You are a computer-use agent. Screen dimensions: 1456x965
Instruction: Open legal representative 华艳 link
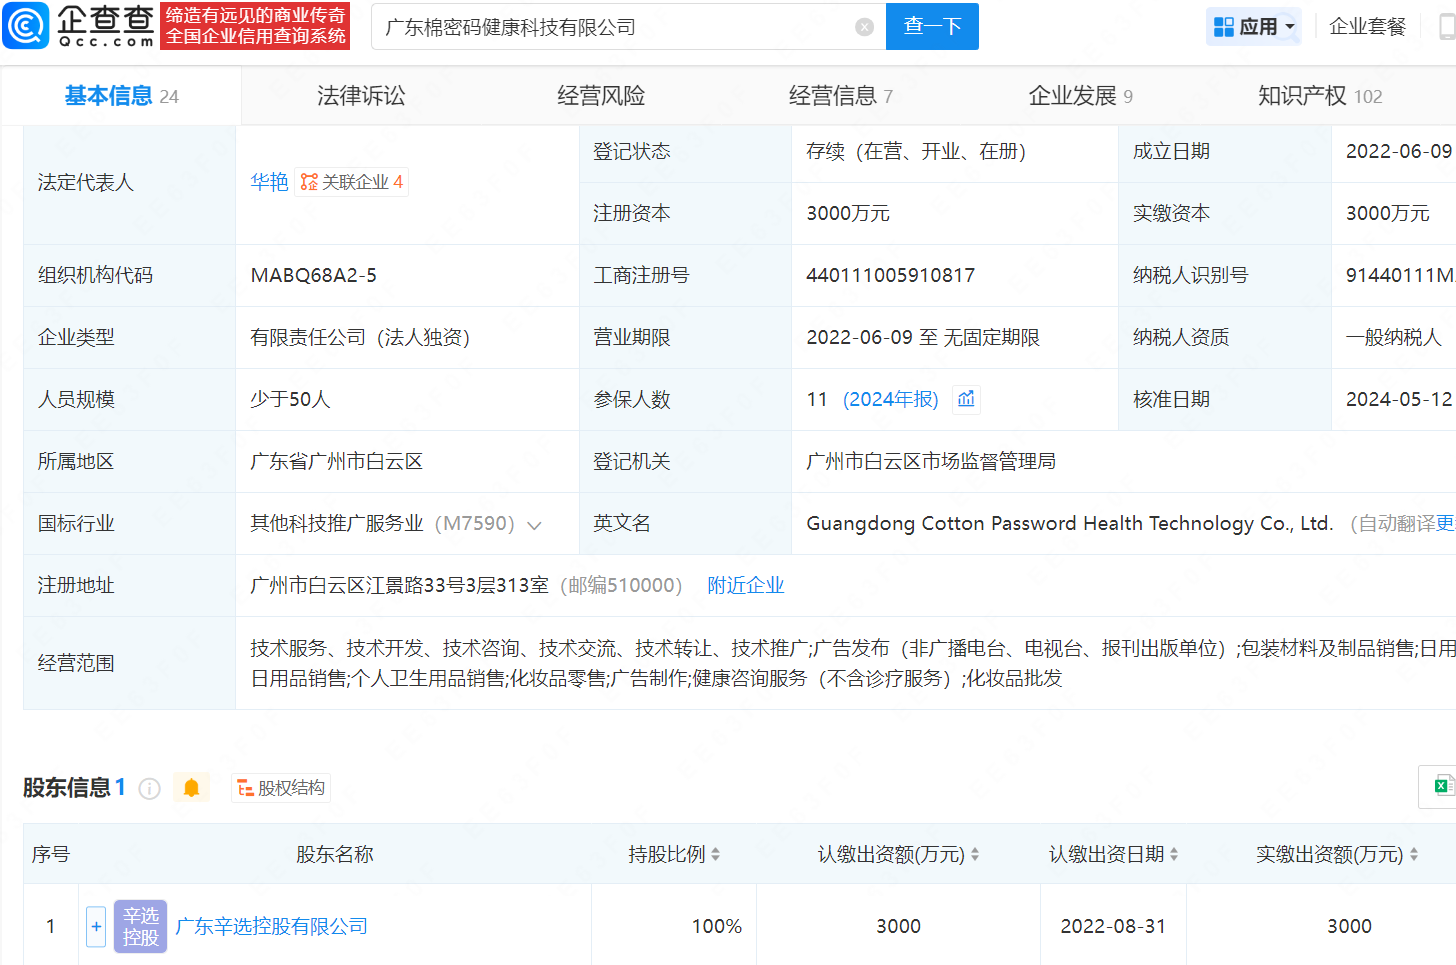point(269,182)
